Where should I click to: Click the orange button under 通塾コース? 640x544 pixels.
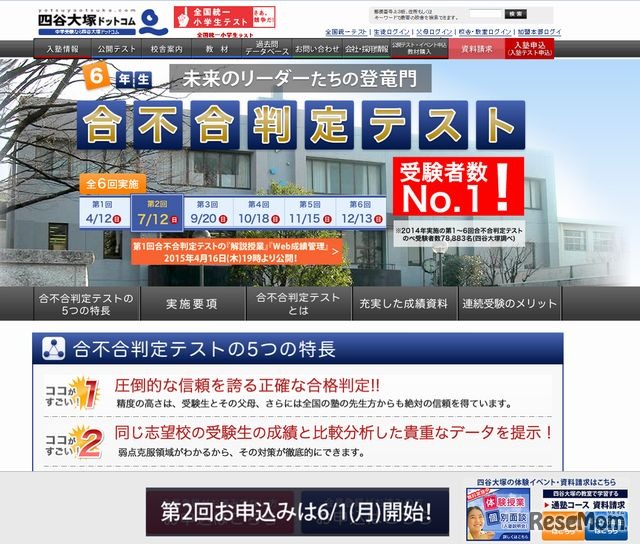tap(563, 526)
